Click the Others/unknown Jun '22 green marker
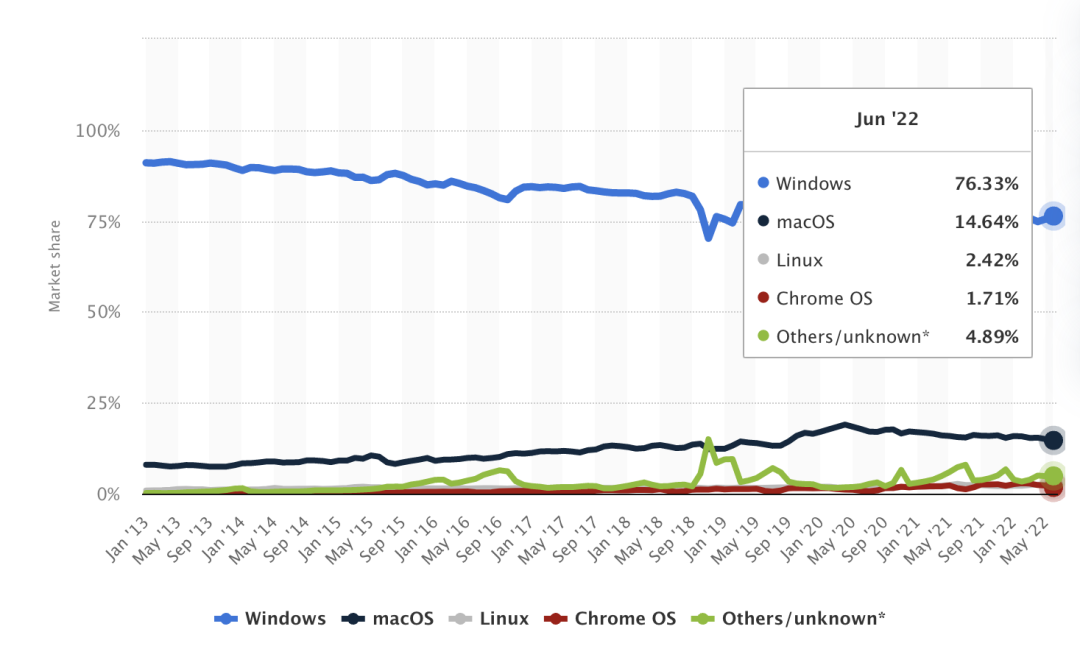The height and width of the screenshot is (657, 1080). (1053, 476)
